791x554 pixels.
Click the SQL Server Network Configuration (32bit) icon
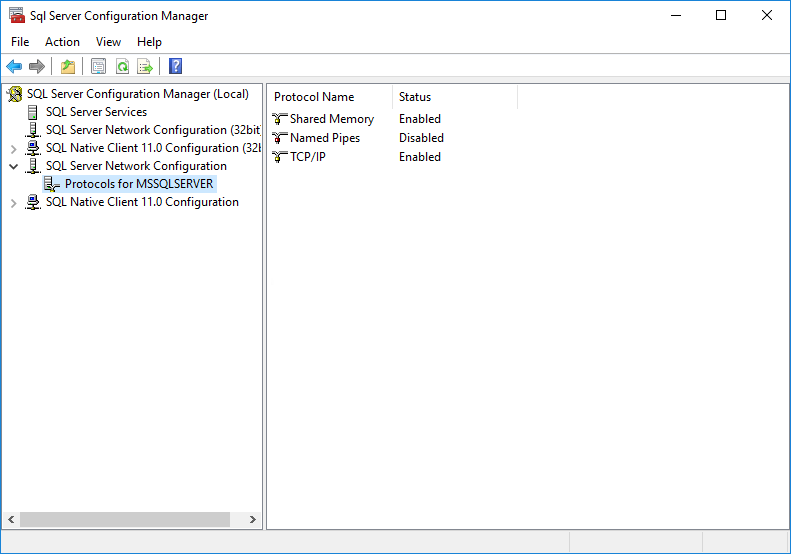coord(33,130)
